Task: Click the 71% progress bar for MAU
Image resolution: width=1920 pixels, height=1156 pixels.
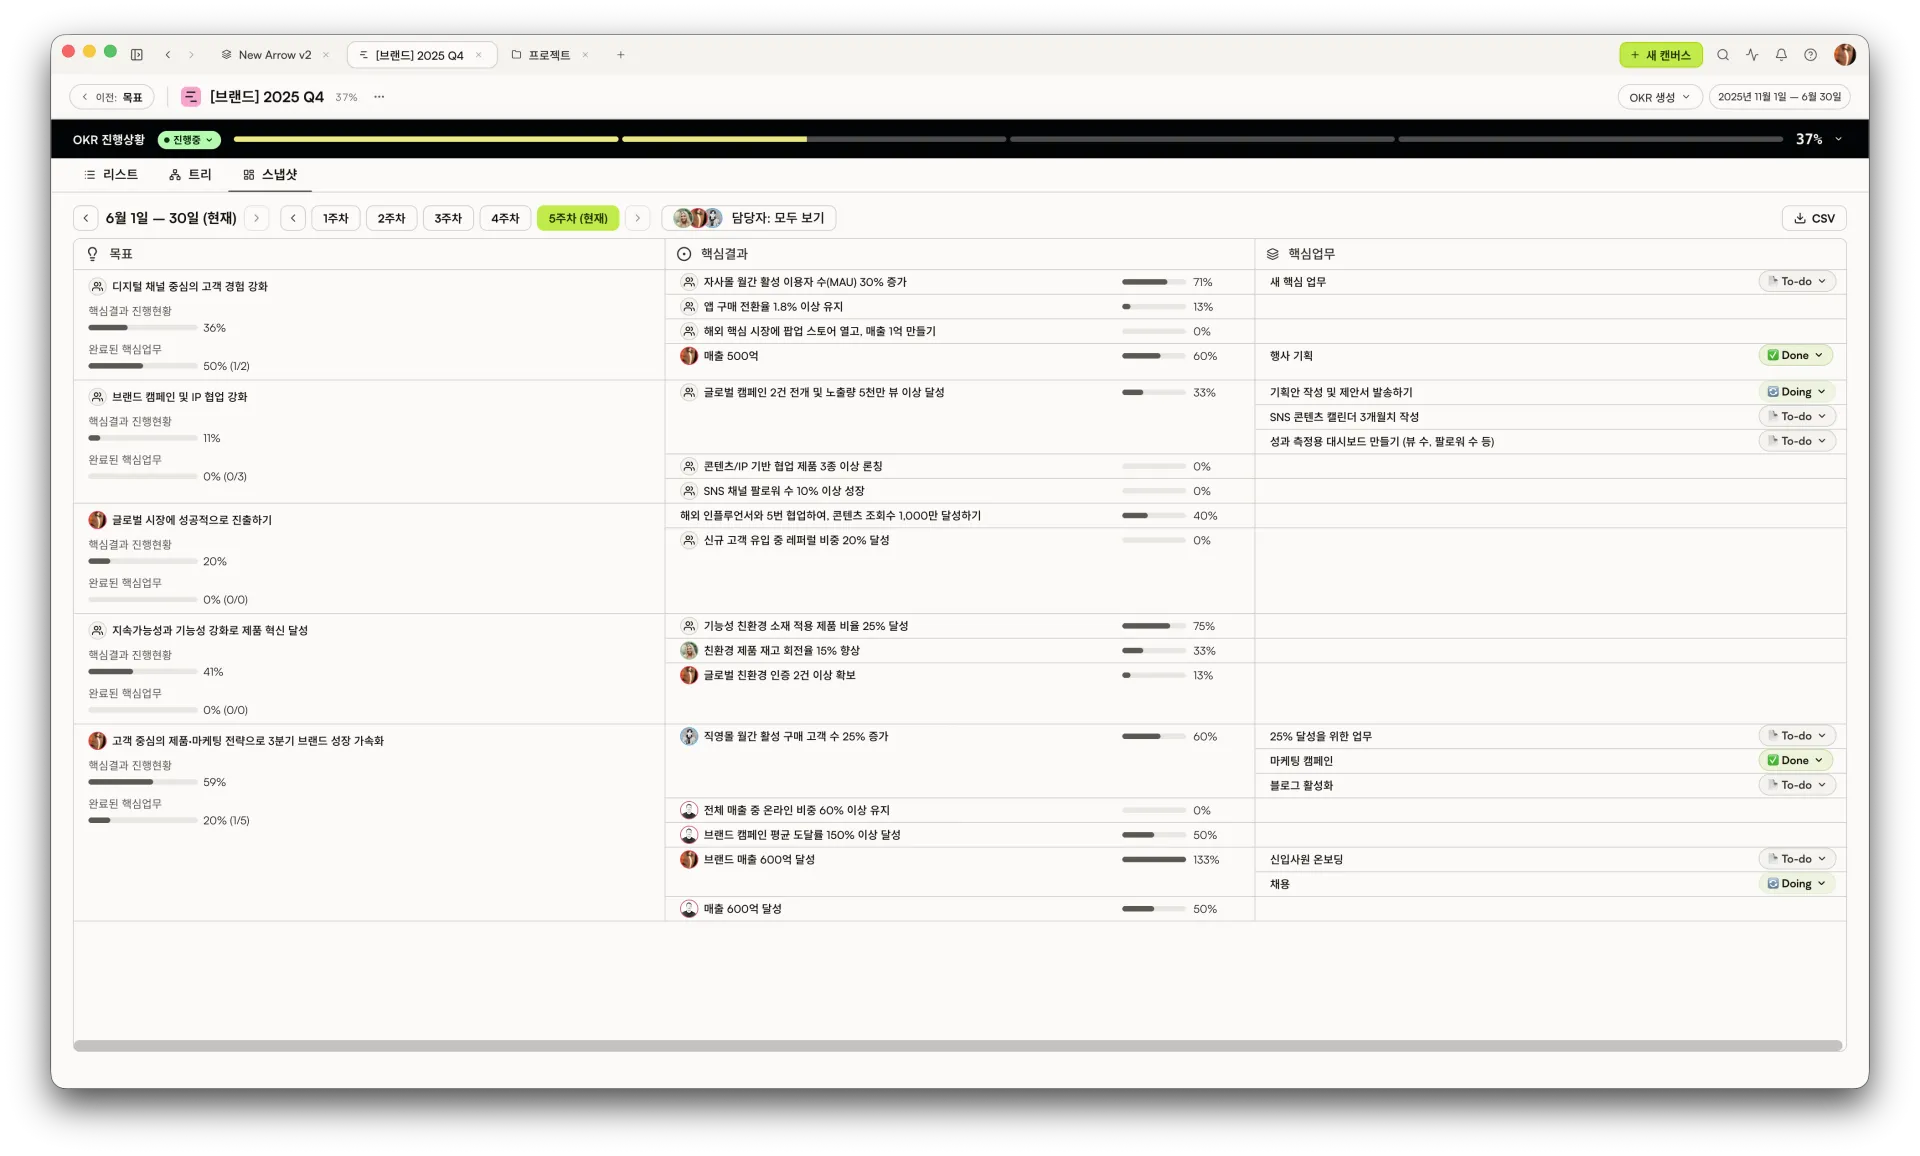Action: click(x=1154, y=282)
